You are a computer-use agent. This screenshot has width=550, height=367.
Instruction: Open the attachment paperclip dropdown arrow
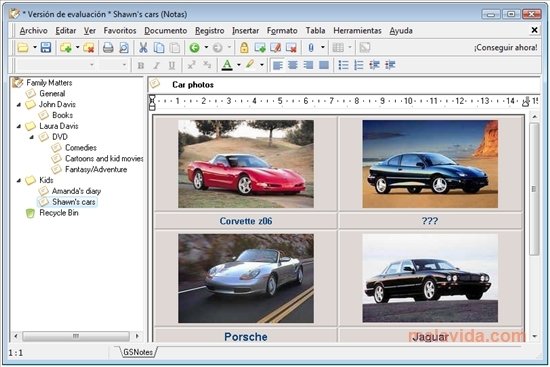point(323,47)
